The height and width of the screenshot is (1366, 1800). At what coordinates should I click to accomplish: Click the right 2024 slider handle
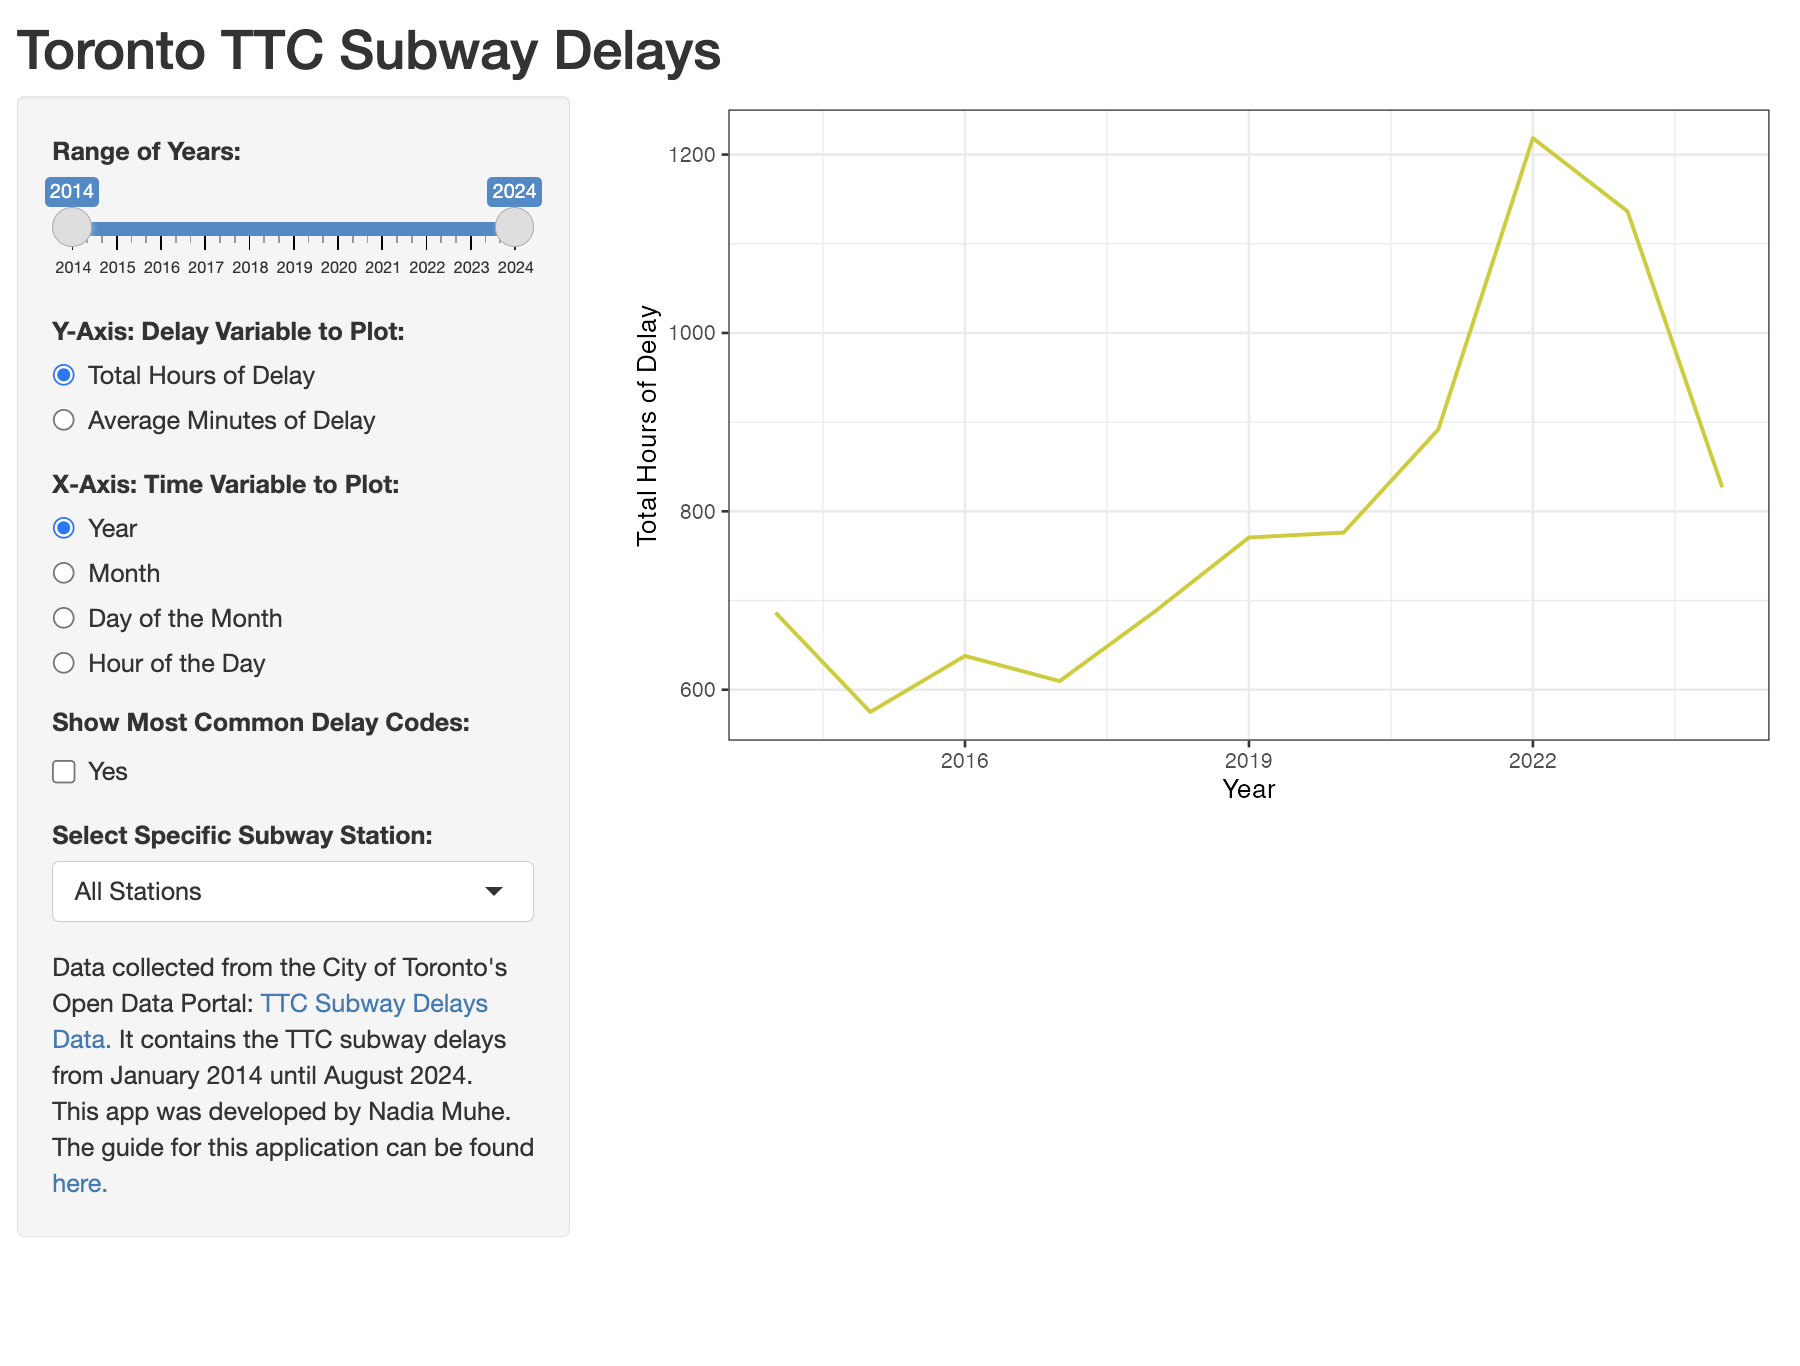pos(514,228)
